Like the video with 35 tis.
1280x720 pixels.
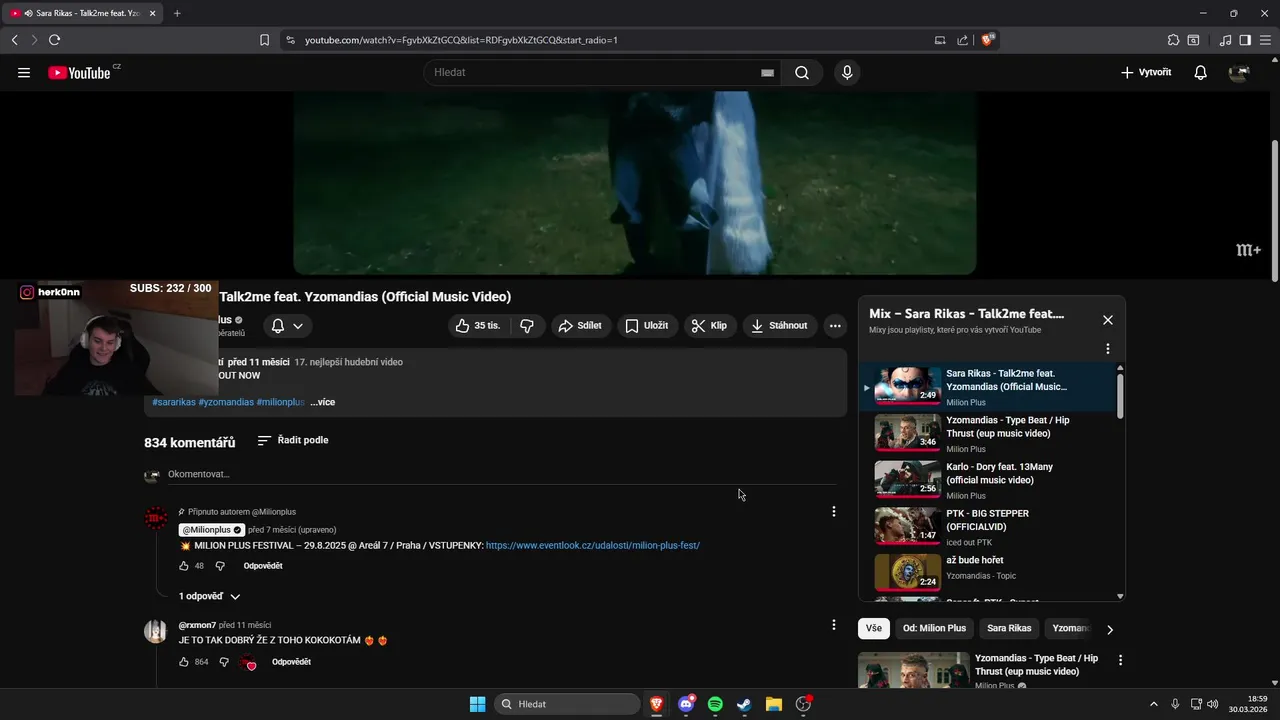coord(479,326)
